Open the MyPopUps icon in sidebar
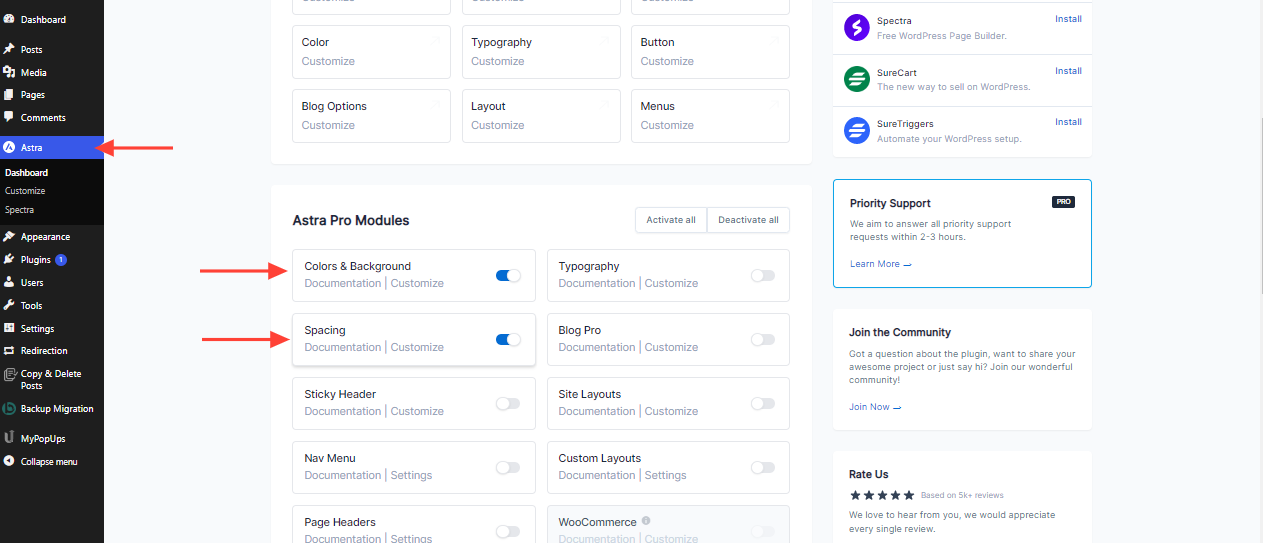This screenshot has height=543, width=1263. coord(9,438)
